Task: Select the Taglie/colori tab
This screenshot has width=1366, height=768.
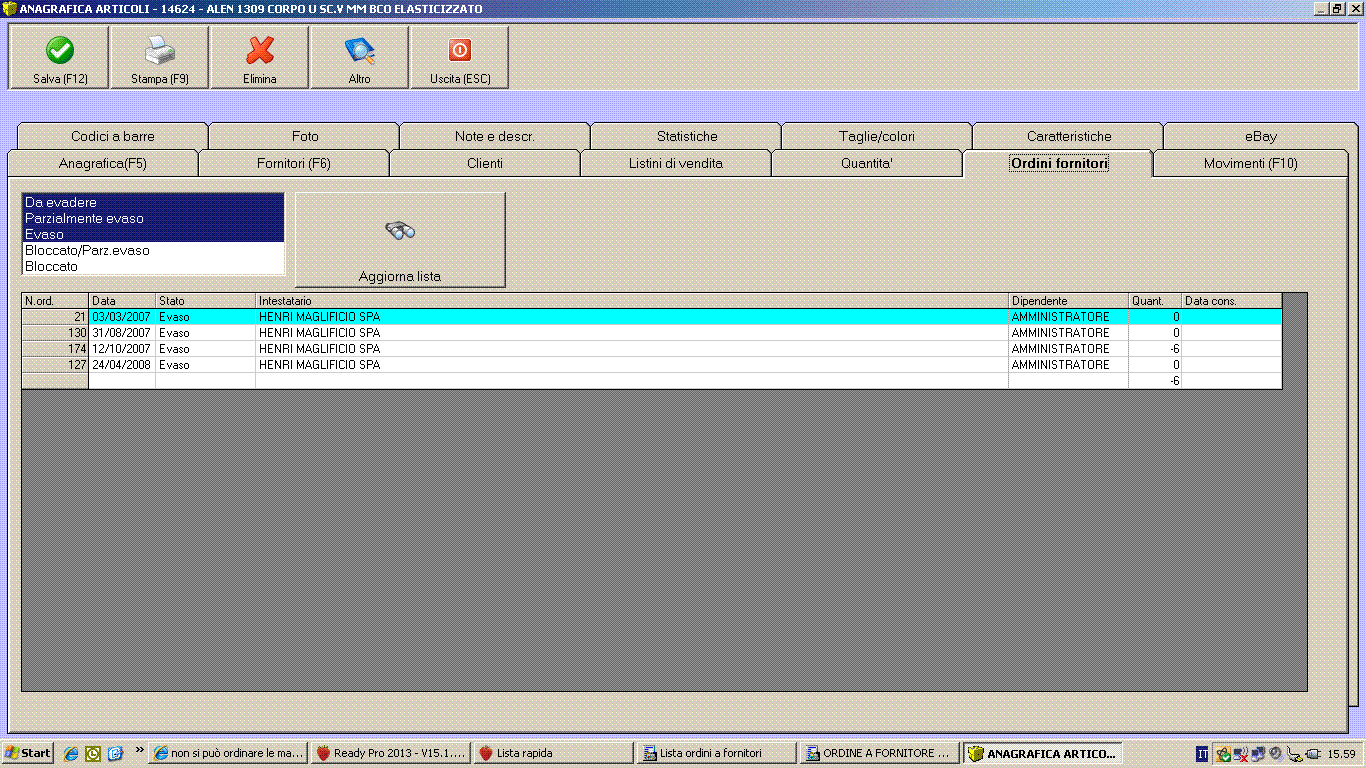Action: 877,136
